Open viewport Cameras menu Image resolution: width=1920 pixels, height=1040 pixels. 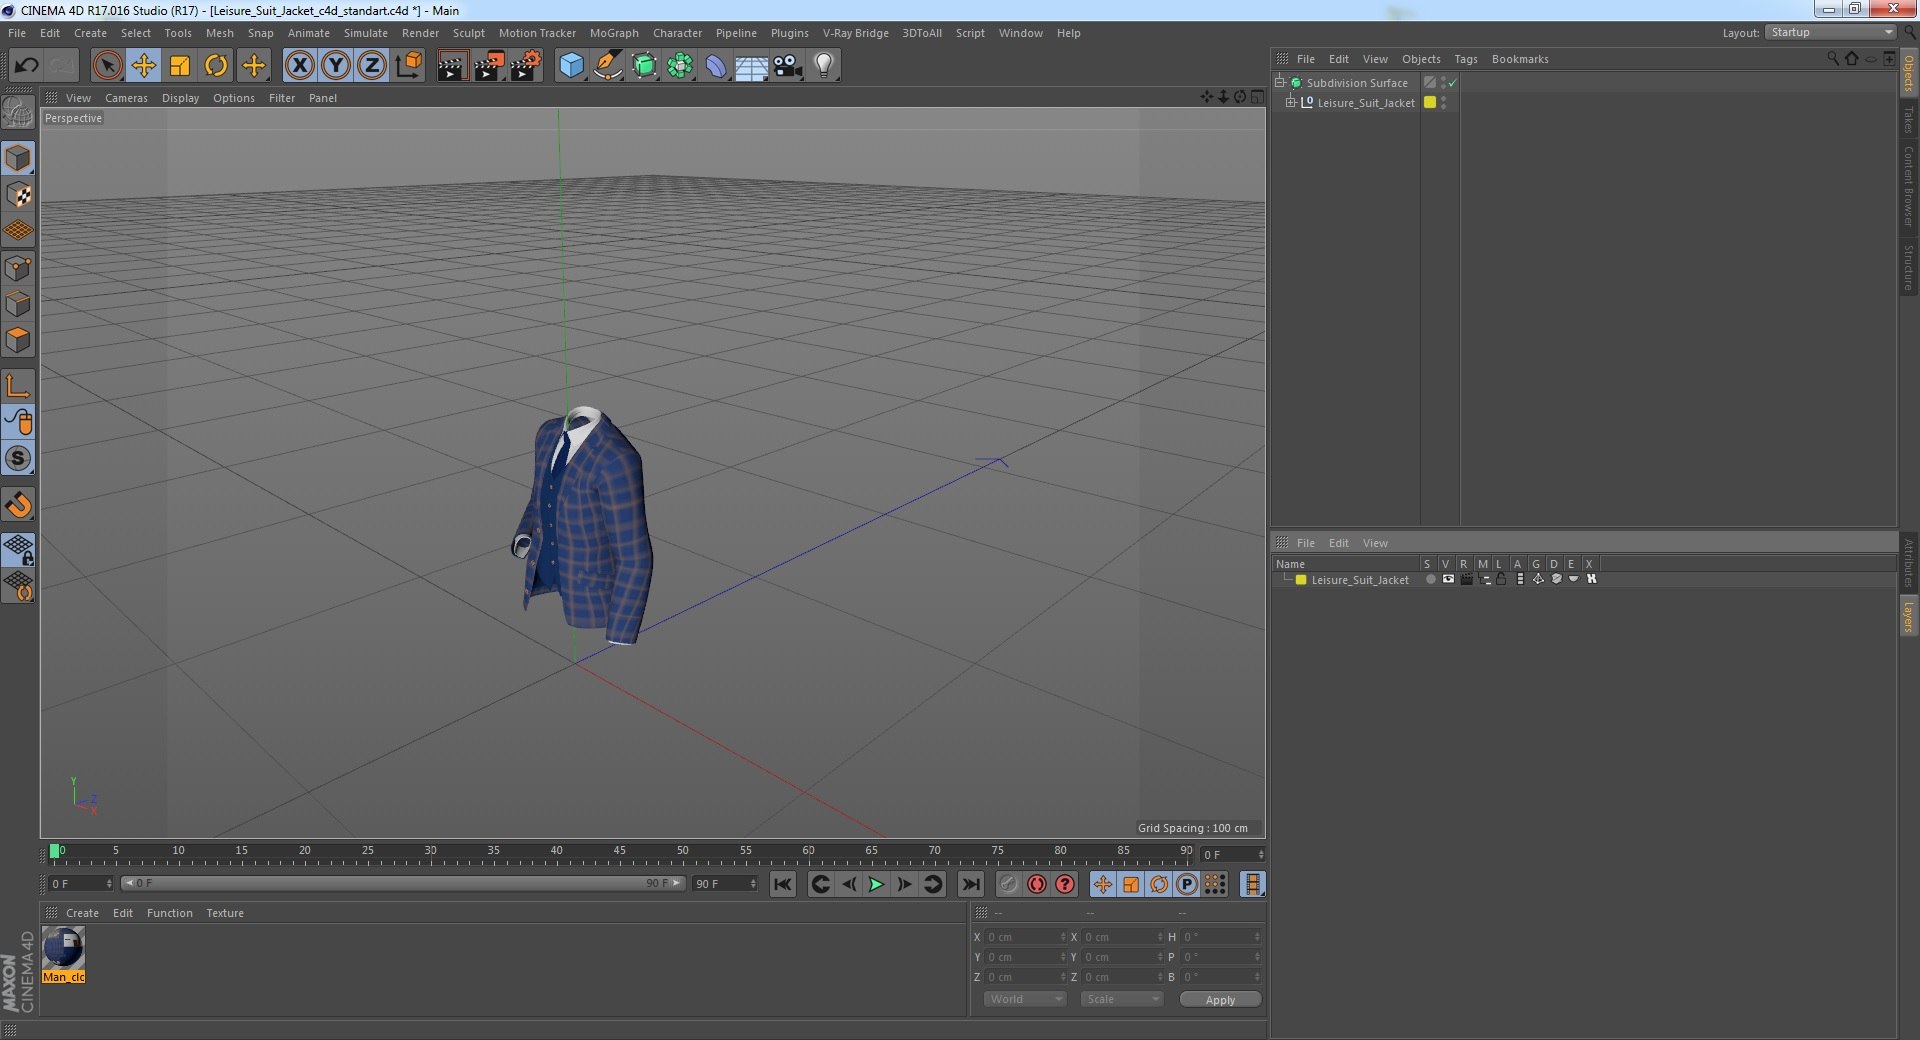point(126,98)
